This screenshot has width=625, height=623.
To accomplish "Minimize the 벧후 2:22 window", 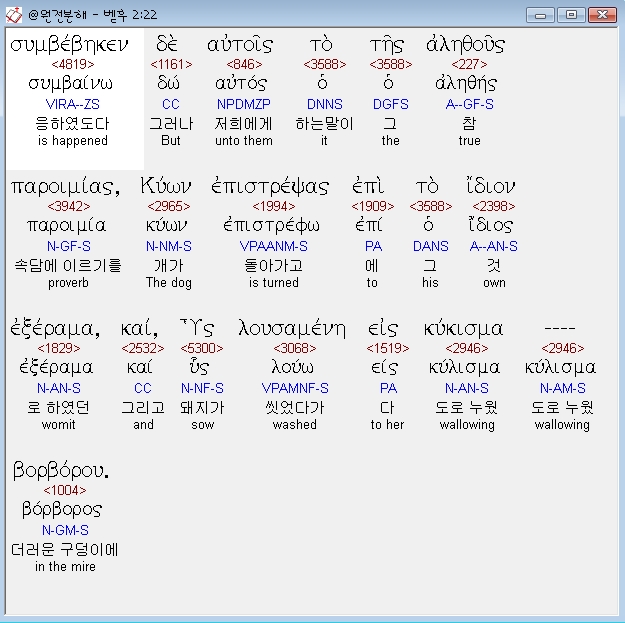I will coord(540,15).
